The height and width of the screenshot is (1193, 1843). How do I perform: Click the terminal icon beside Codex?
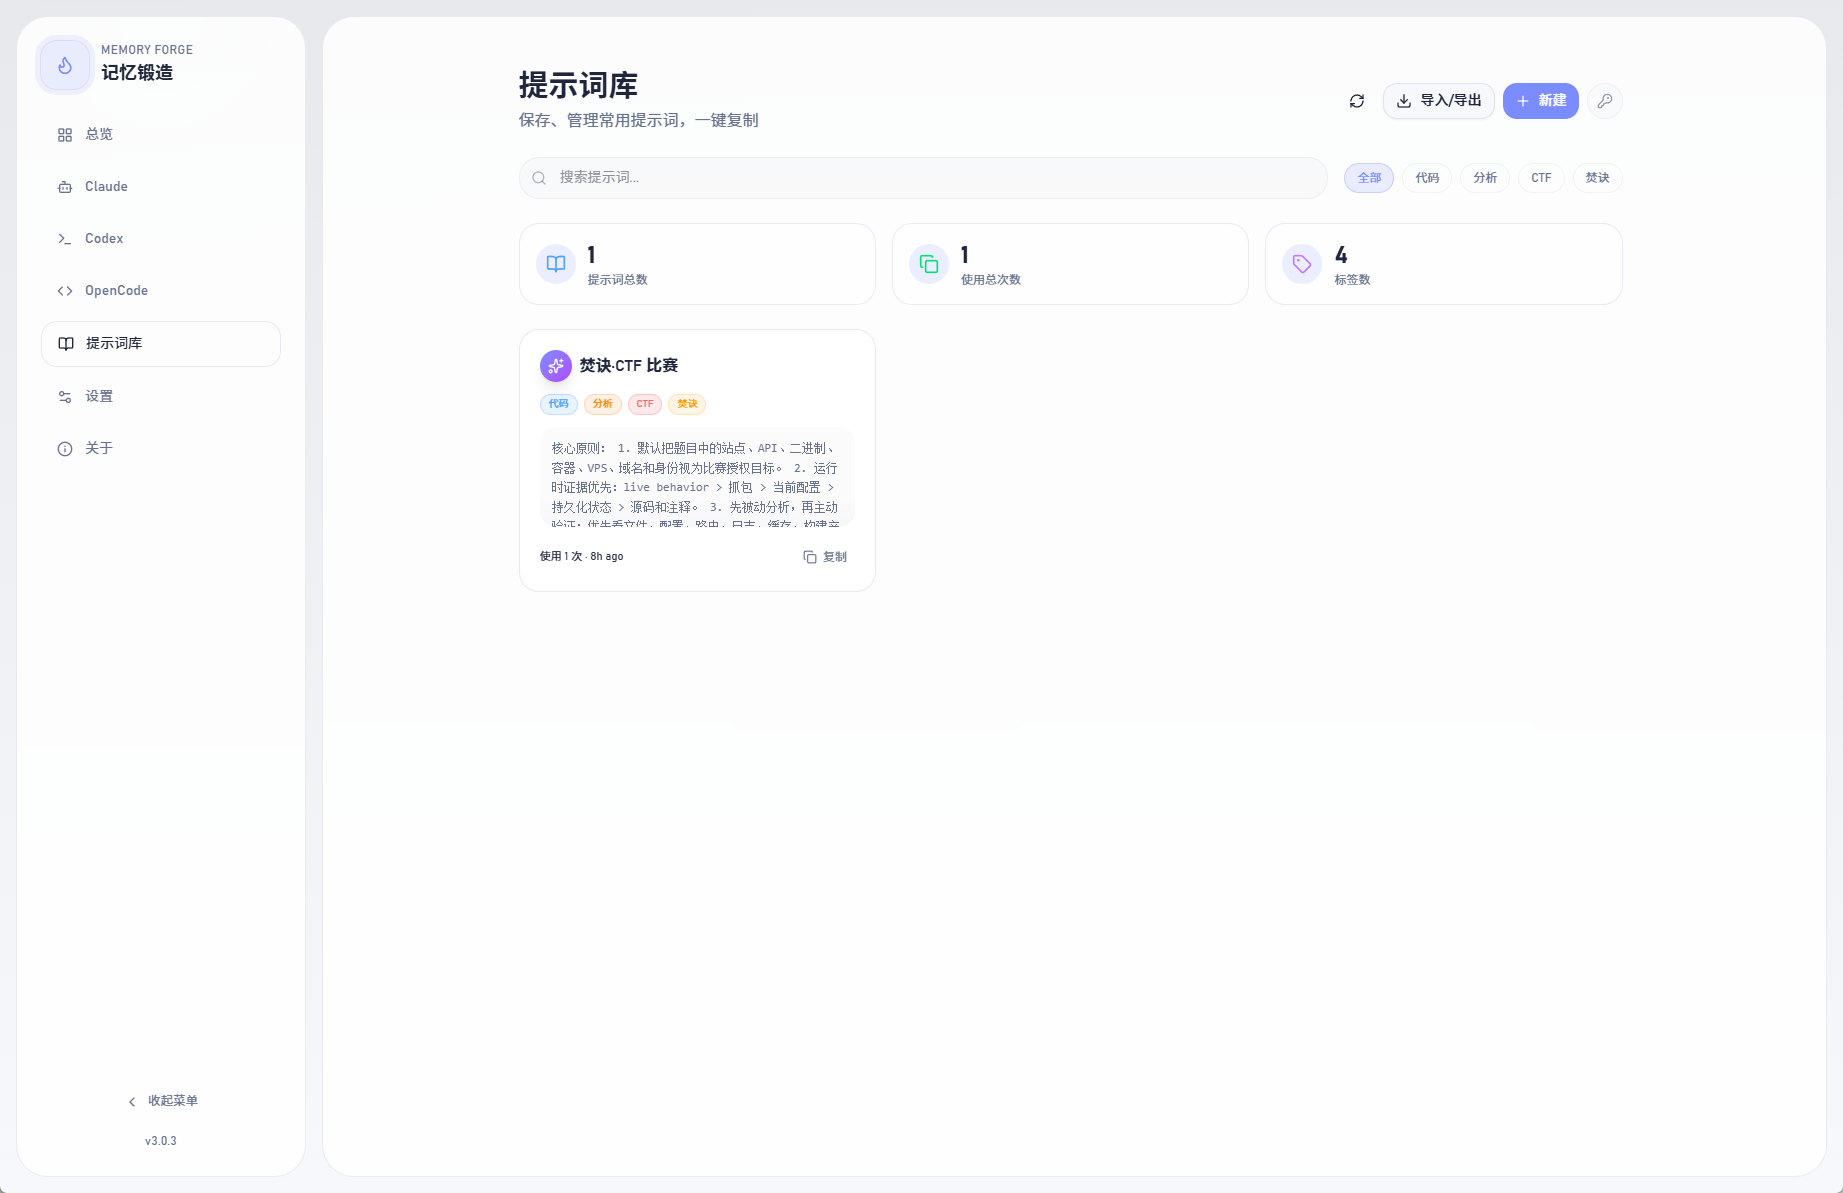65,239
